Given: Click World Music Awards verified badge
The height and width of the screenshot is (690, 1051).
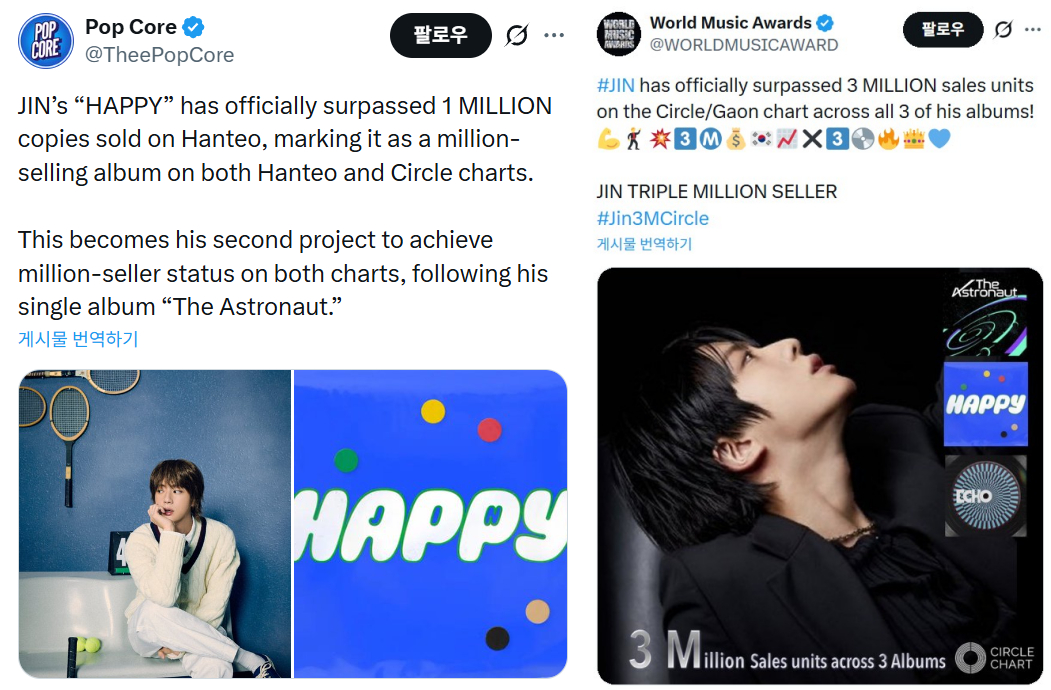Looking at the screenshot, I should coord(825,23).
